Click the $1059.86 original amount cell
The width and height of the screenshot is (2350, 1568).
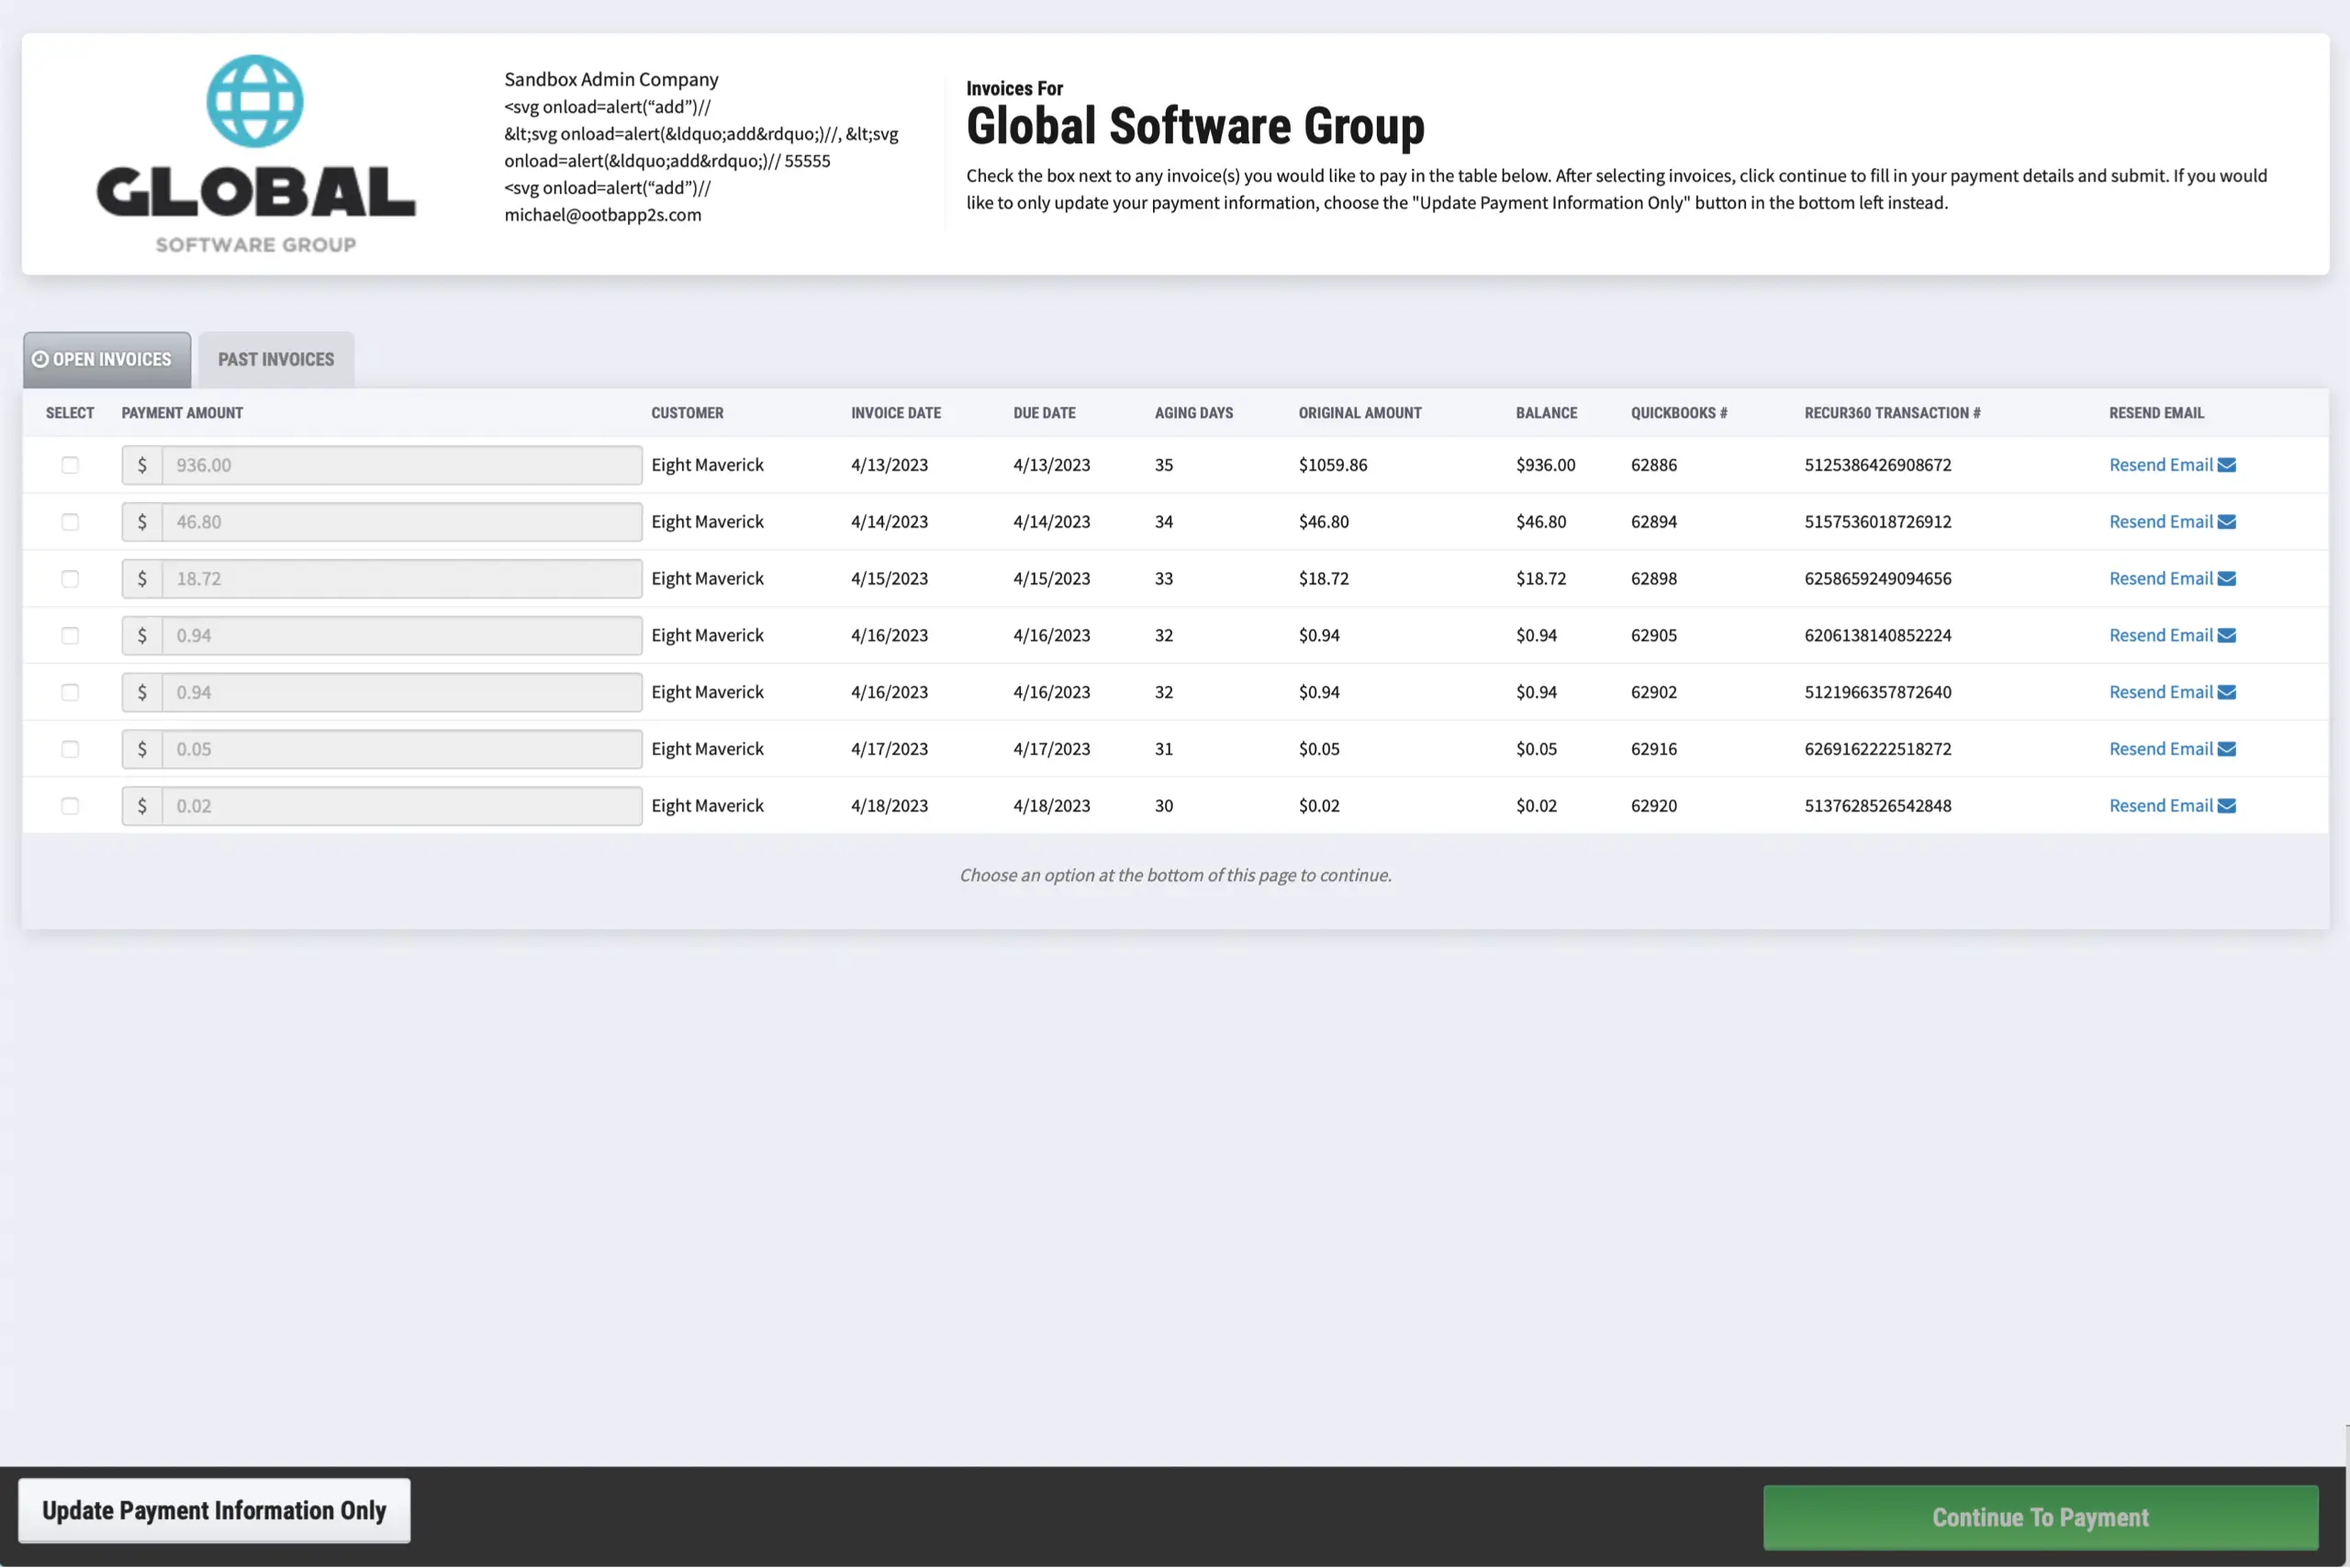coord(1333,465)
